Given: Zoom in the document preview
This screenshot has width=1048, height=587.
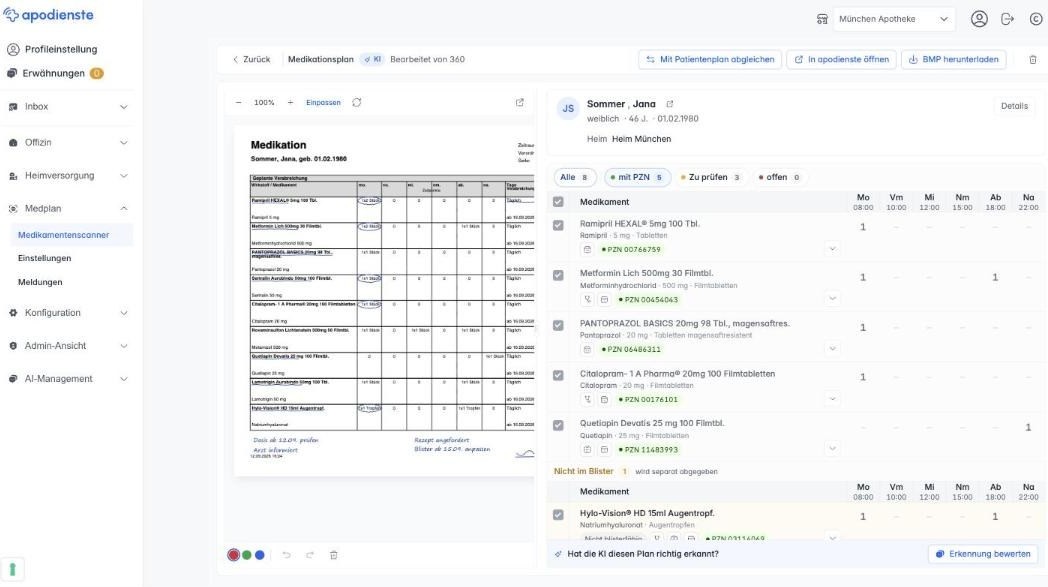Looking at the screenshot, I should pyautogui.click(x=290, y=102).
